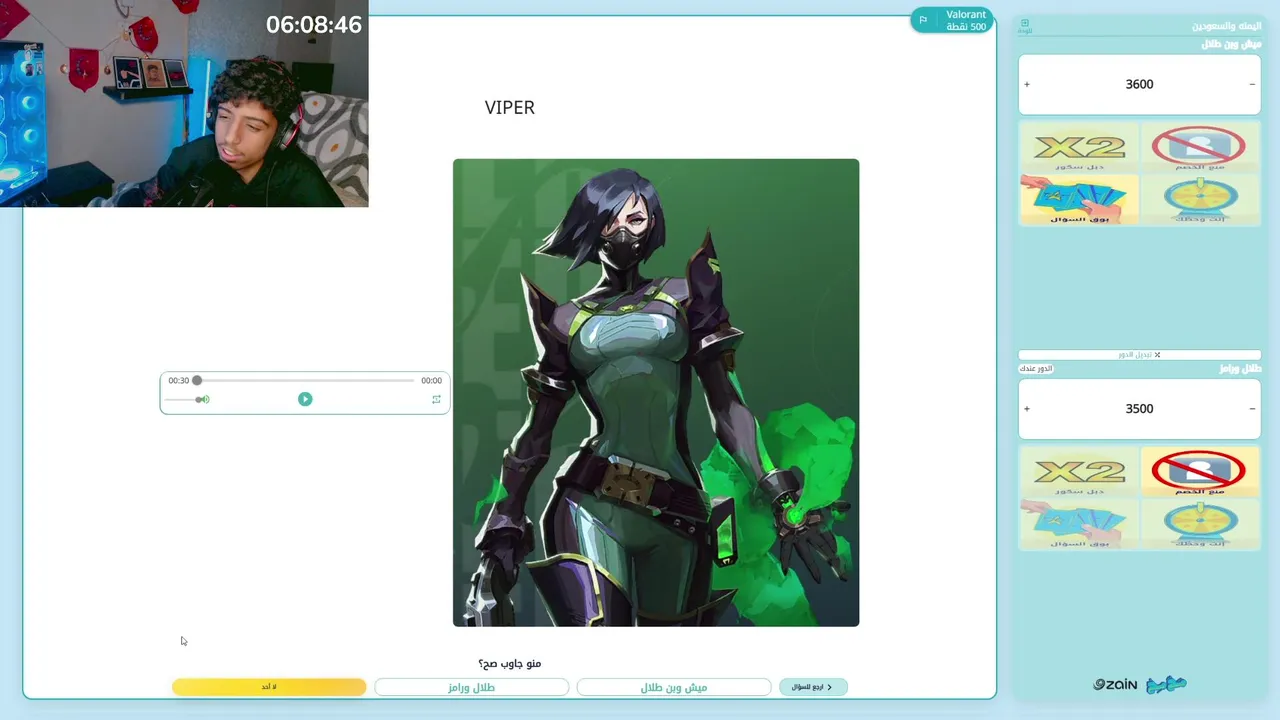Use block-opponent card for طلال ورامز
This screenshot has height=720, width=1280.
tap(1200, 472)
